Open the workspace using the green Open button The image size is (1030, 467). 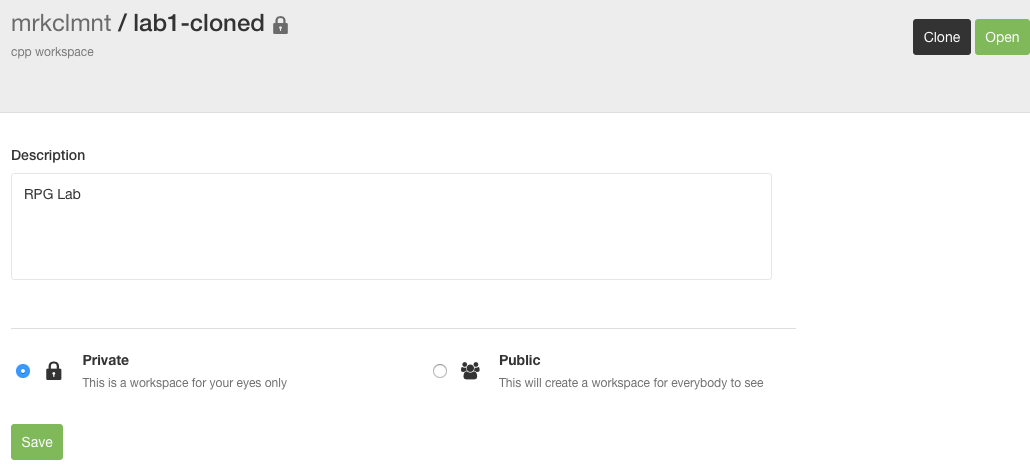(x=1002, y=37)
